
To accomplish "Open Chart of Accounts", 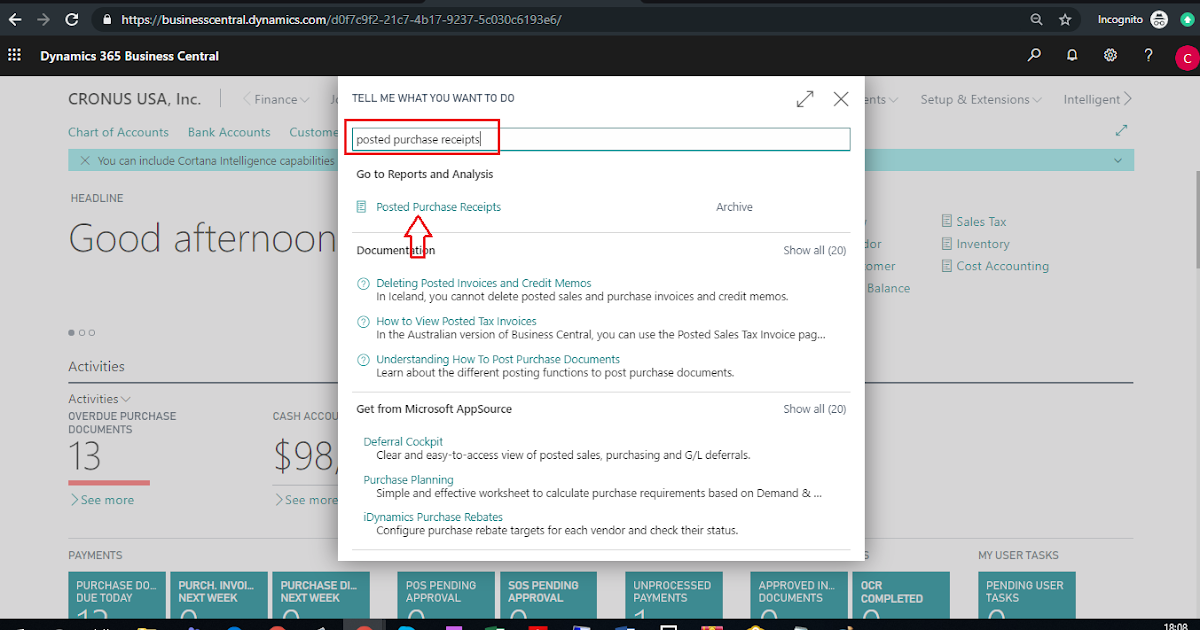I will [119, 132].
